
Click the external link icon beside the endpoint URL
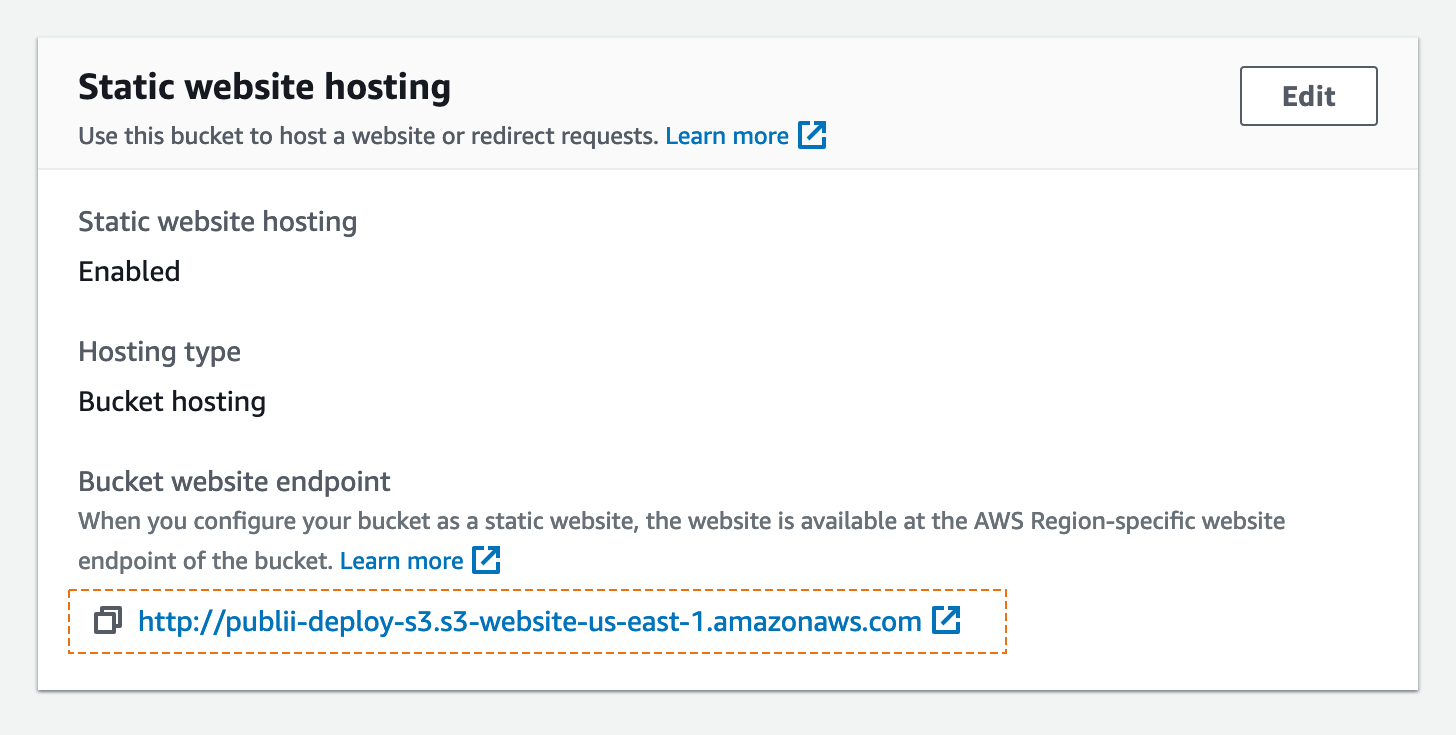(945, 620)
